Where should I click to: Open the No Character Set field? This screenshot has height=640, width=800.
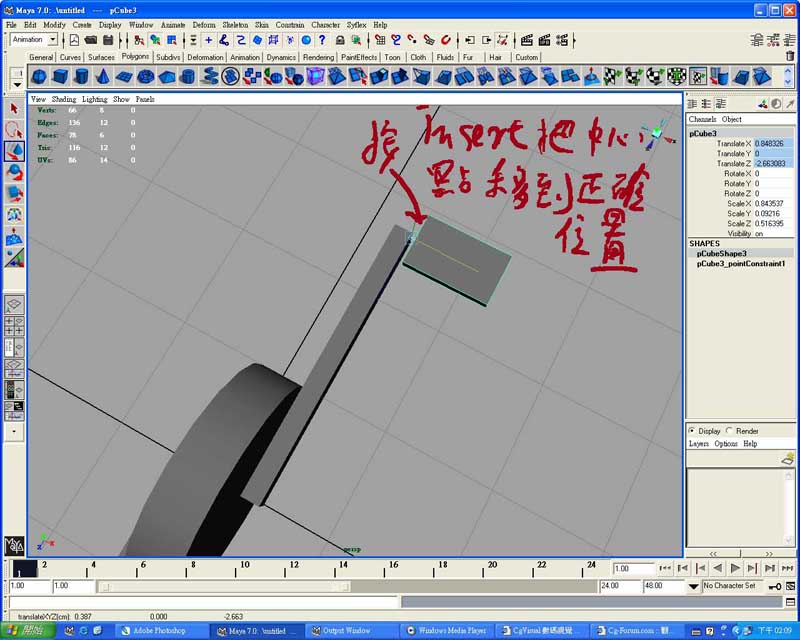point(732,586)
